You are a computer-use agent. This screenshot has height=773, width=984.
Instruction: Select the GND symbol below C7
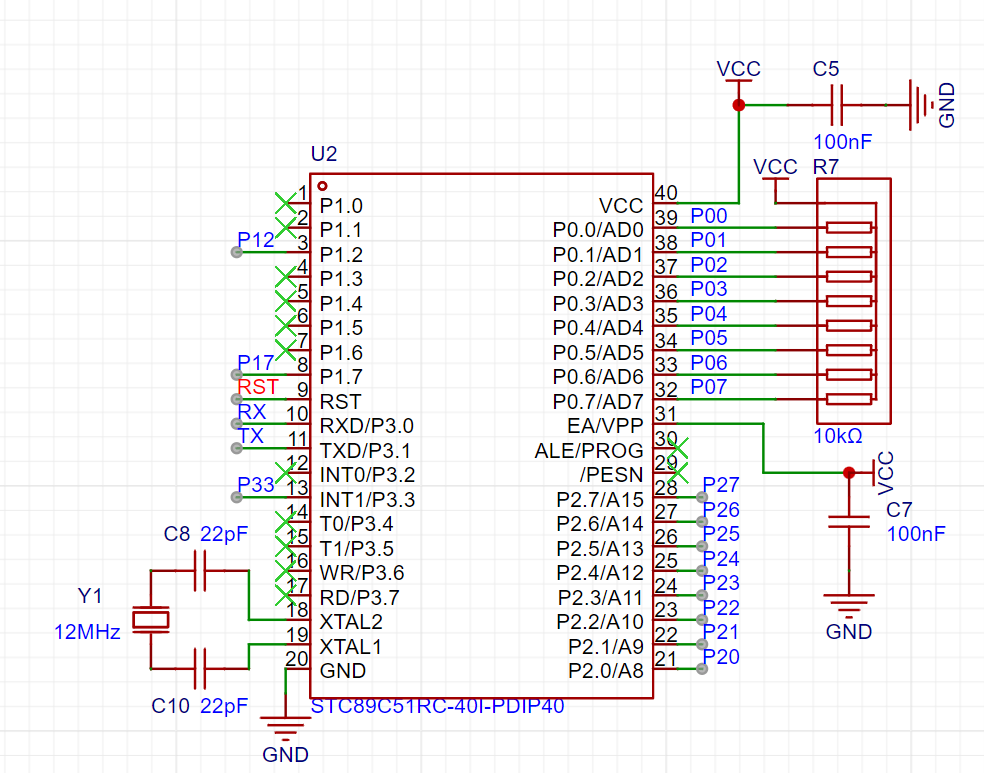pyautogui.click(x=849, y=604)
